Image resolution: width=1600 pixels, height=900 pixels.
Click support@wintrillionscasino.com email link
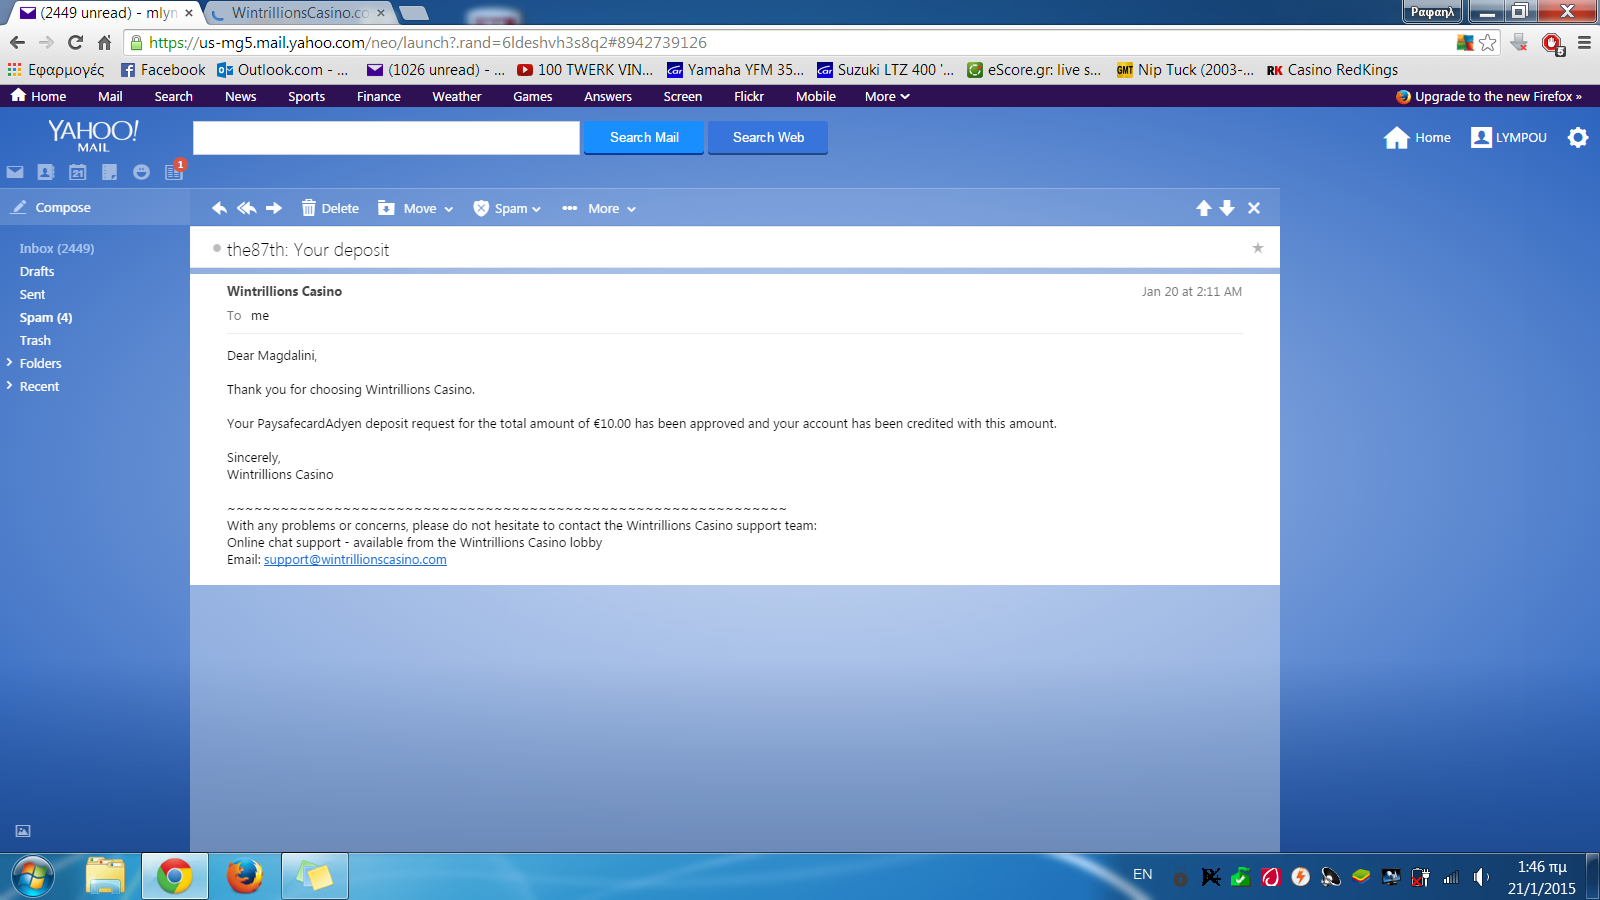coord(355,560)
